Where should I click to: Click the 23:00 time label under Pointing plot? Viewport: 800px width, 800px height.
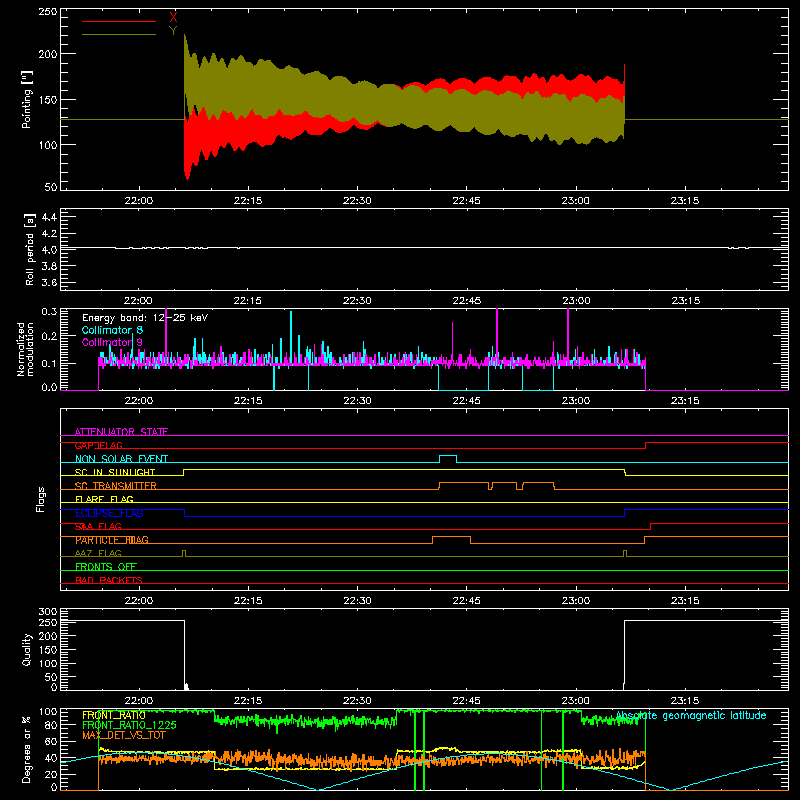[x=576, y=201]
